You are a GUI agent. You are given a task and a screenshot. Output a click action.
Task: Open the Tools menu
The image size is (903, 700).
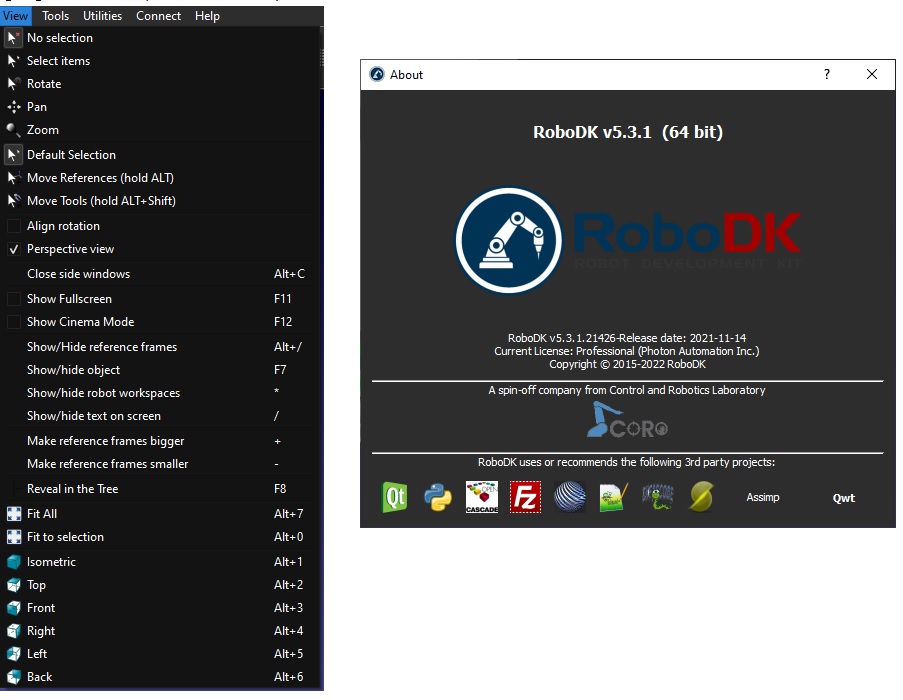tap(56, 16)
